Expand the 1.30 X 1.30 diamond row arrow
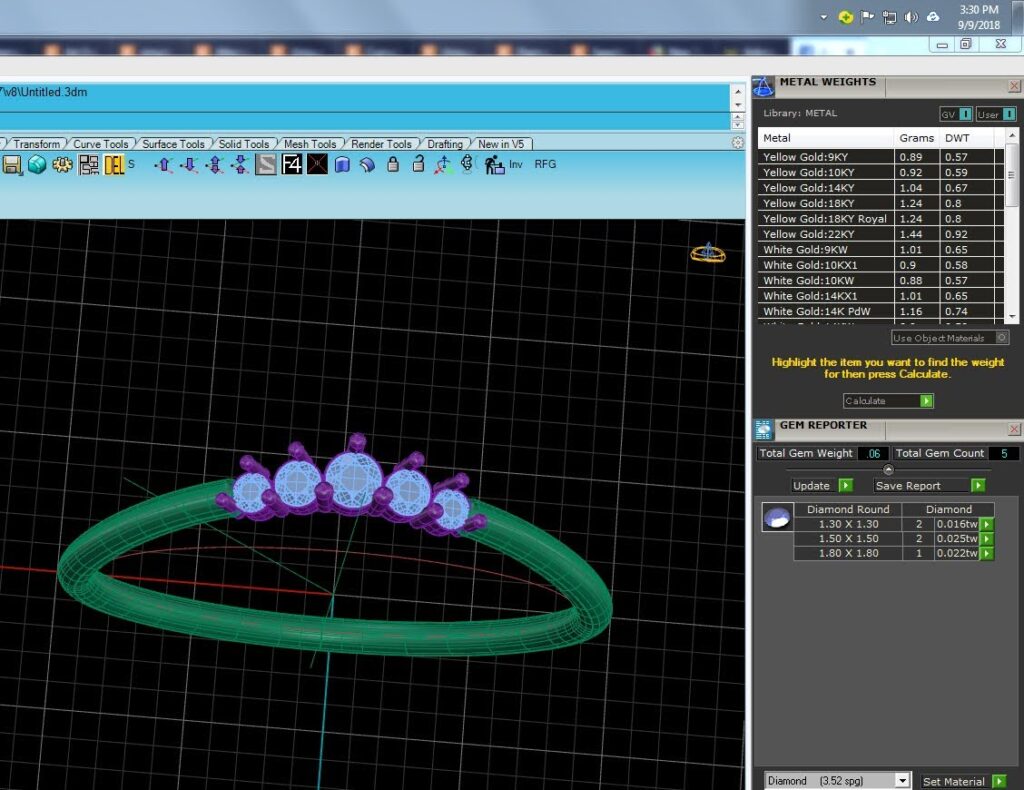 coord(987,524)
